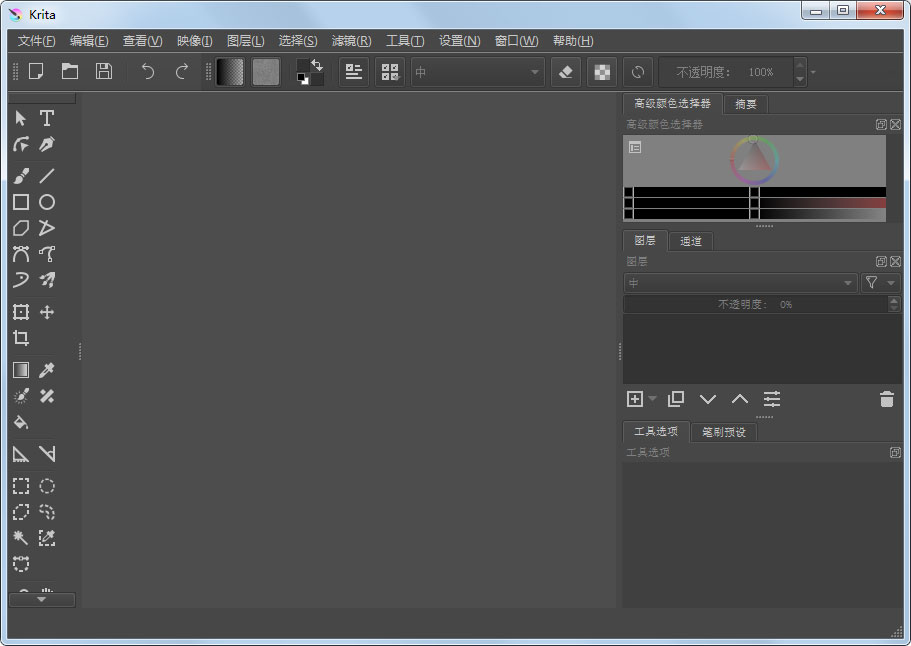Select the Gradient tool
The width and height of the screenshot is (911, 646).
20,369
